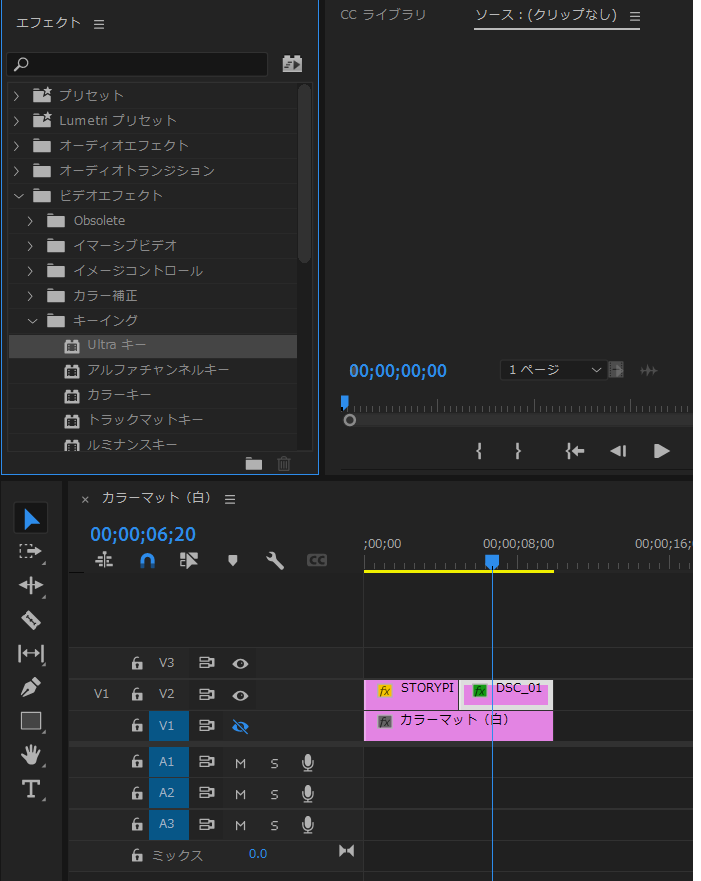Viewport: 701px width, 881px height.
Task: Toggle timeline snapping magnet icon
Action: (147, 561)
